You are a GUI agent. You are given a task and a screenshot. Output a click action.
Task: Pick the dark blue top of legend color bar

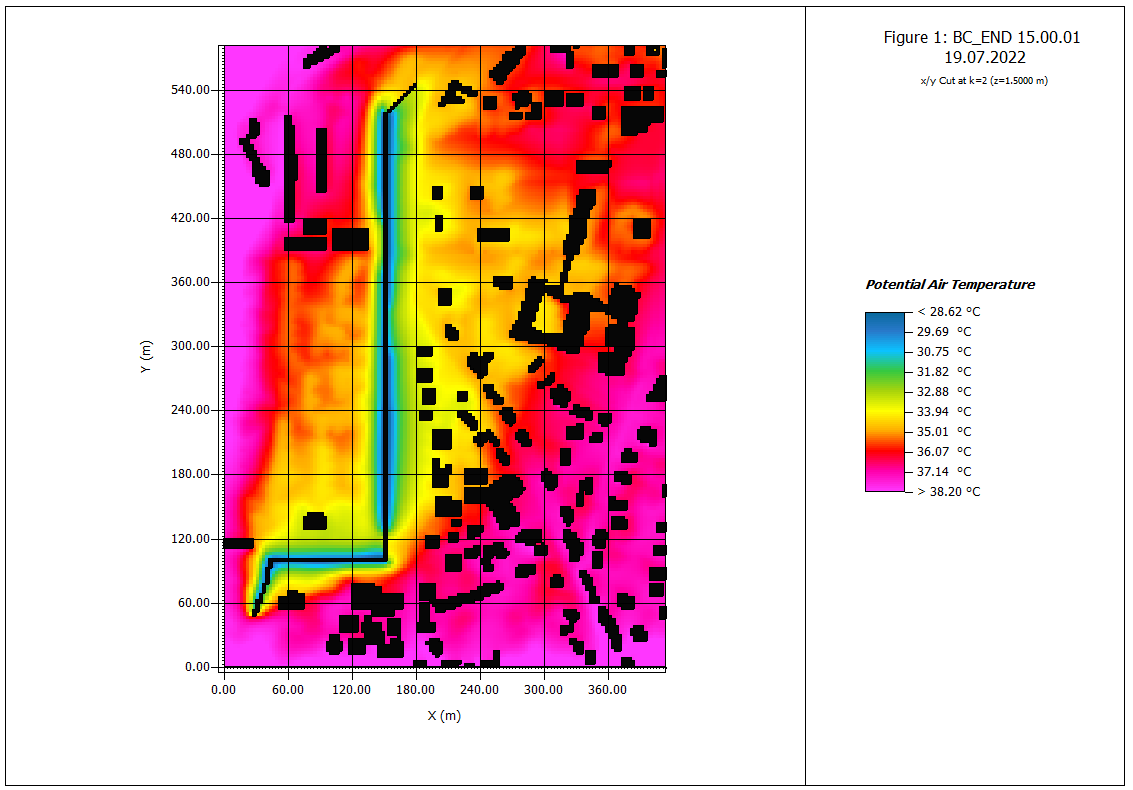pos(884,319)
